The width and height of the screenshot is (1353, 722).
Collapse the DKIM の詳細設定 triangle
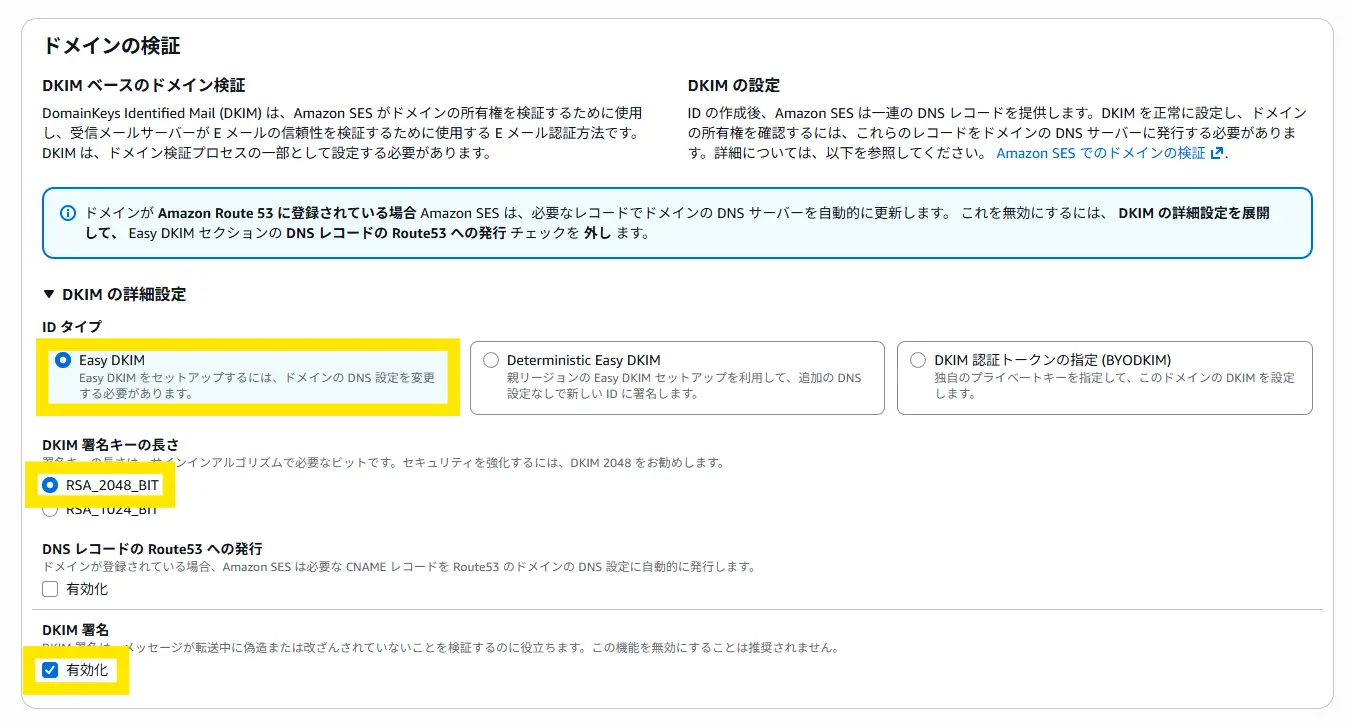49,294
